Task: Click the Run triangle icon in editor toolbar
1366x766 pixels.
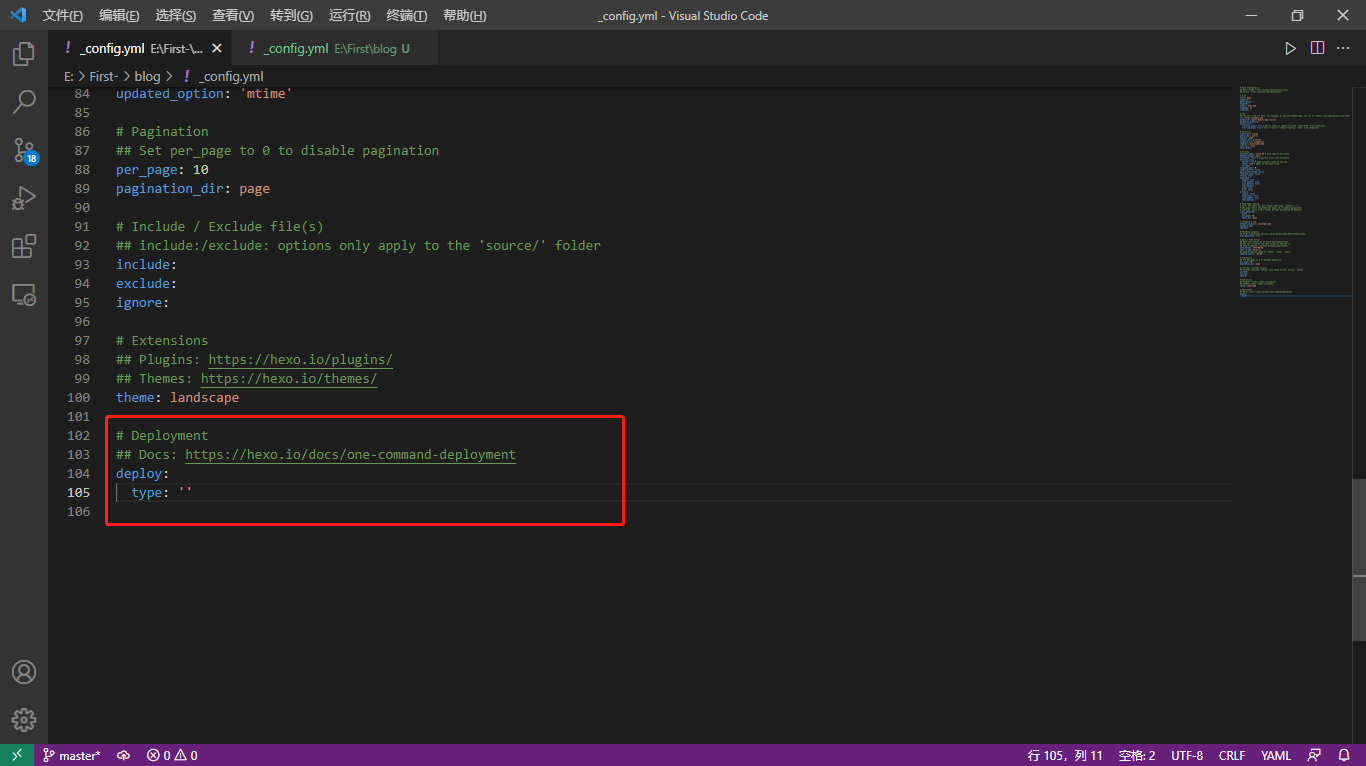Action: 1291,48
